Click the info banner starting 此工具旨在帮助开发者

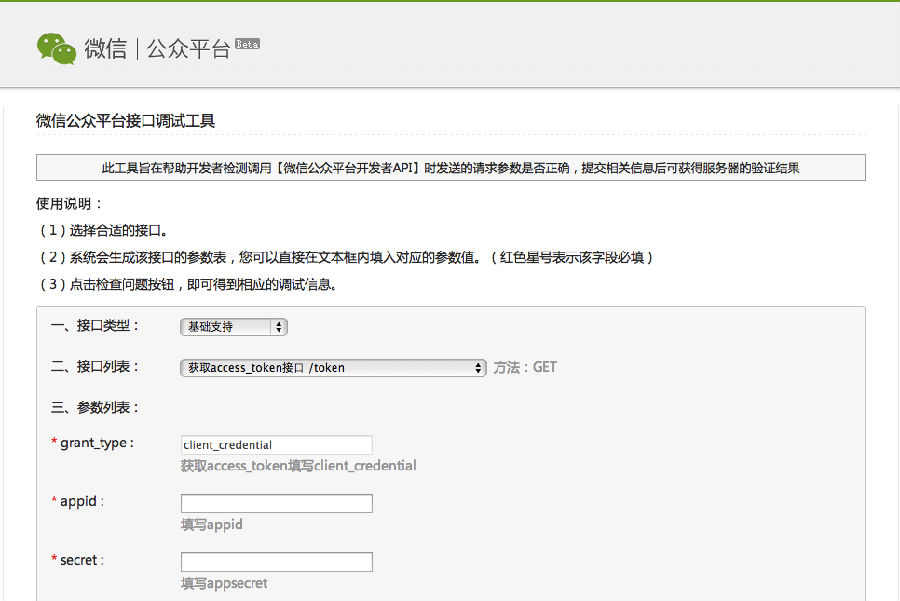(x=451, y=168)
